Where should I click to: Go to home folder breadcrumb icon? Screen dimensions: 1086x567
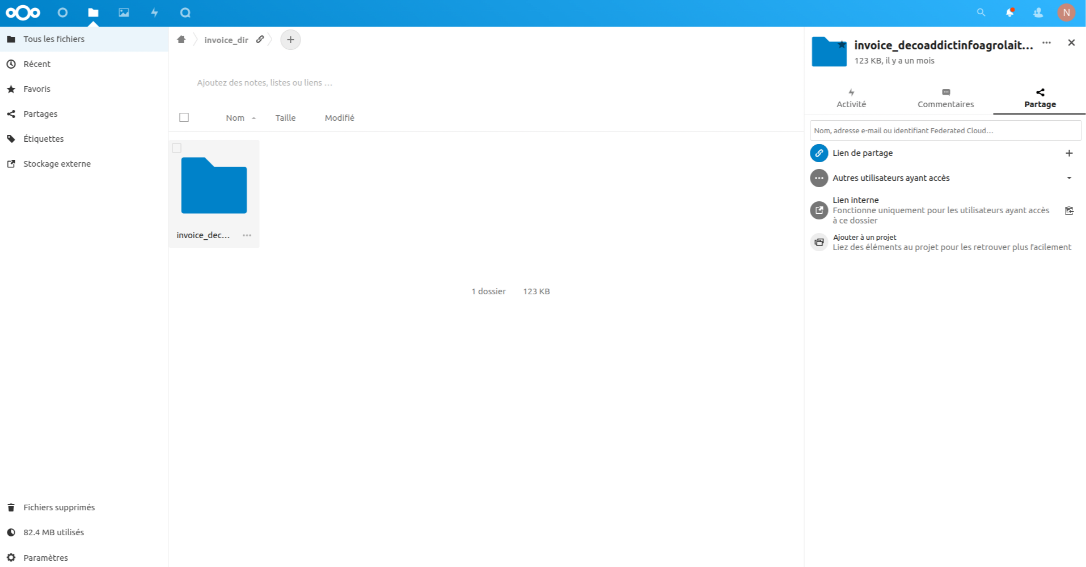point(181,39)
